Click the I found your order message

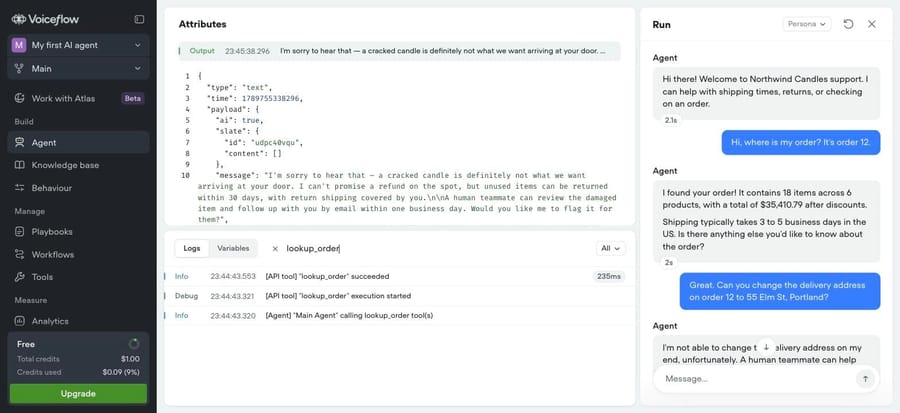(x=766, y=221)
